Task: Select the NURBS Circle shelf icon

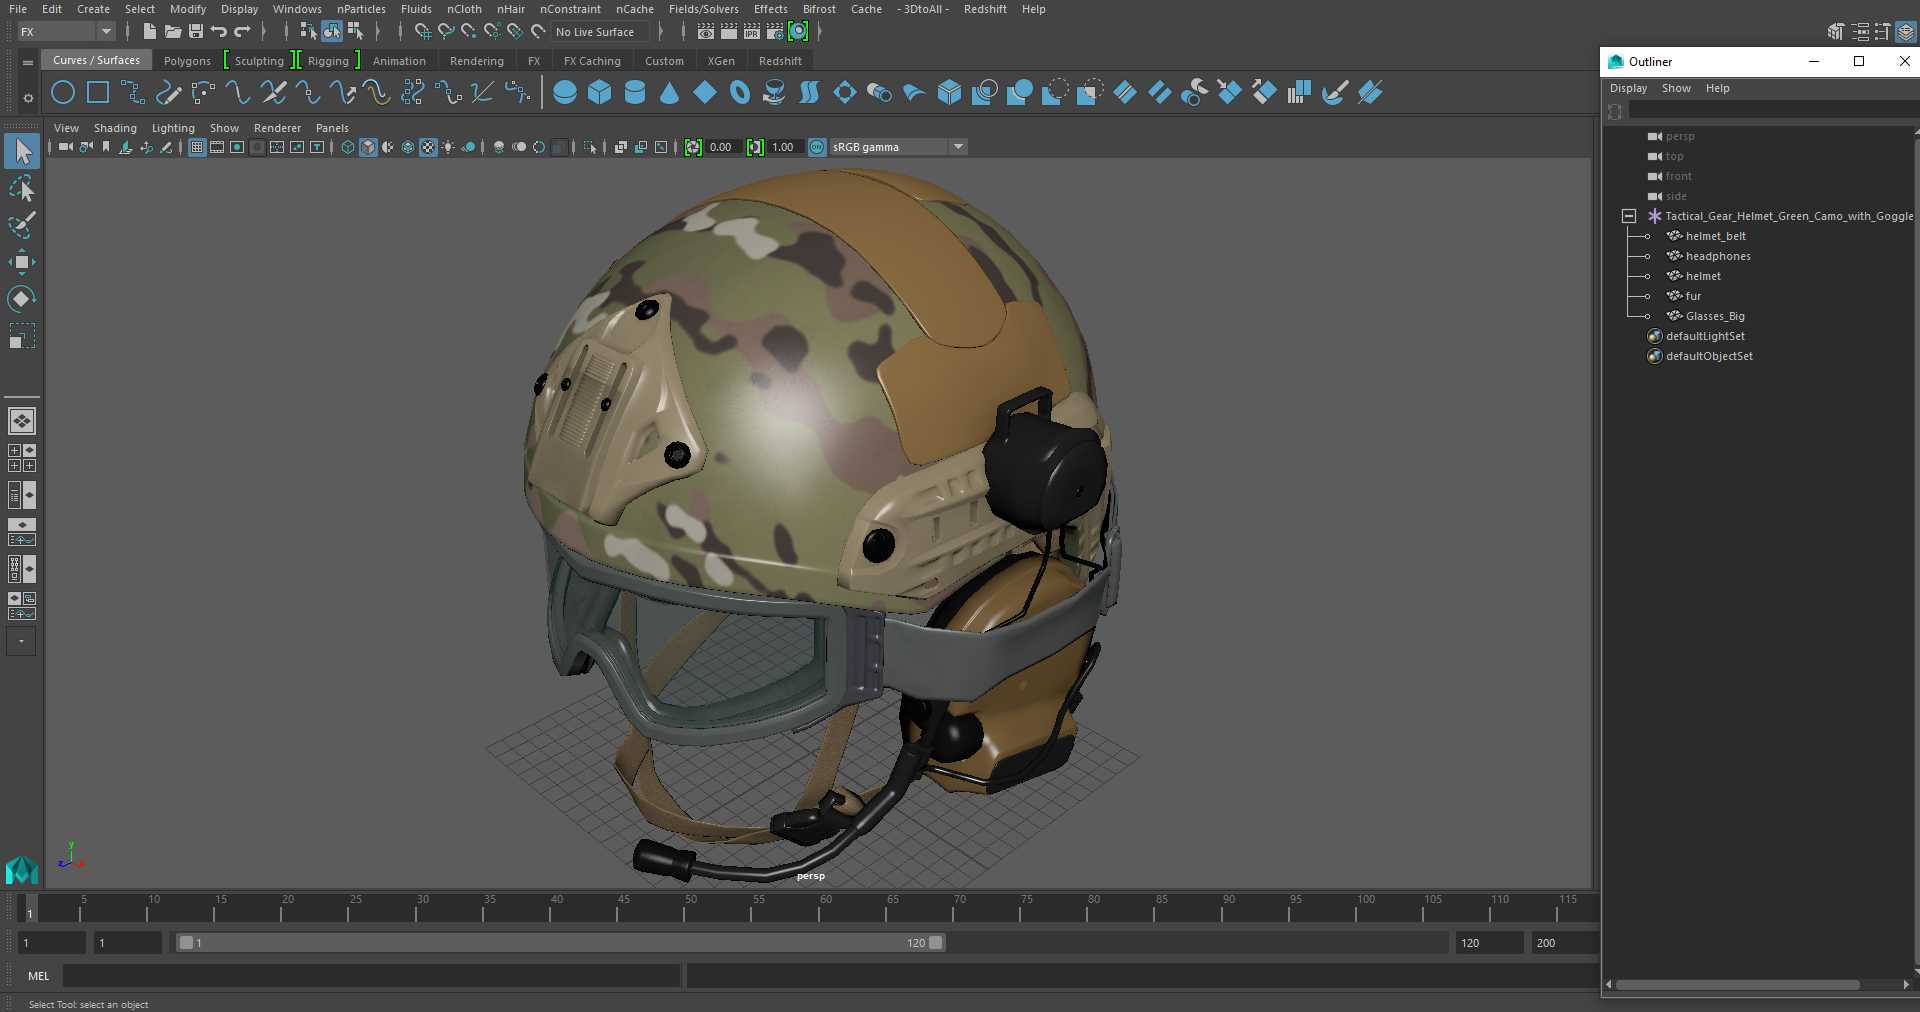Action: click(x=63, y=93)
